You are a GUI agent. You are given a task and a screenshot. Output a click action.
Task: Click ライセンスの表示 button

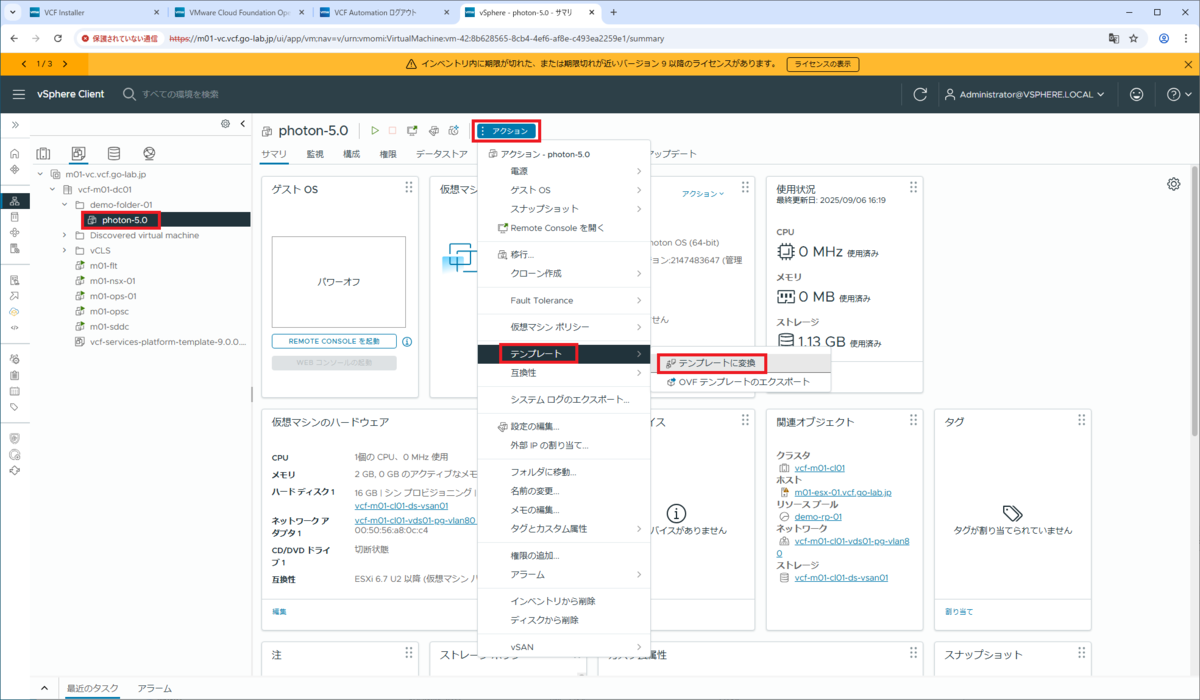click(x=823, y=64)
